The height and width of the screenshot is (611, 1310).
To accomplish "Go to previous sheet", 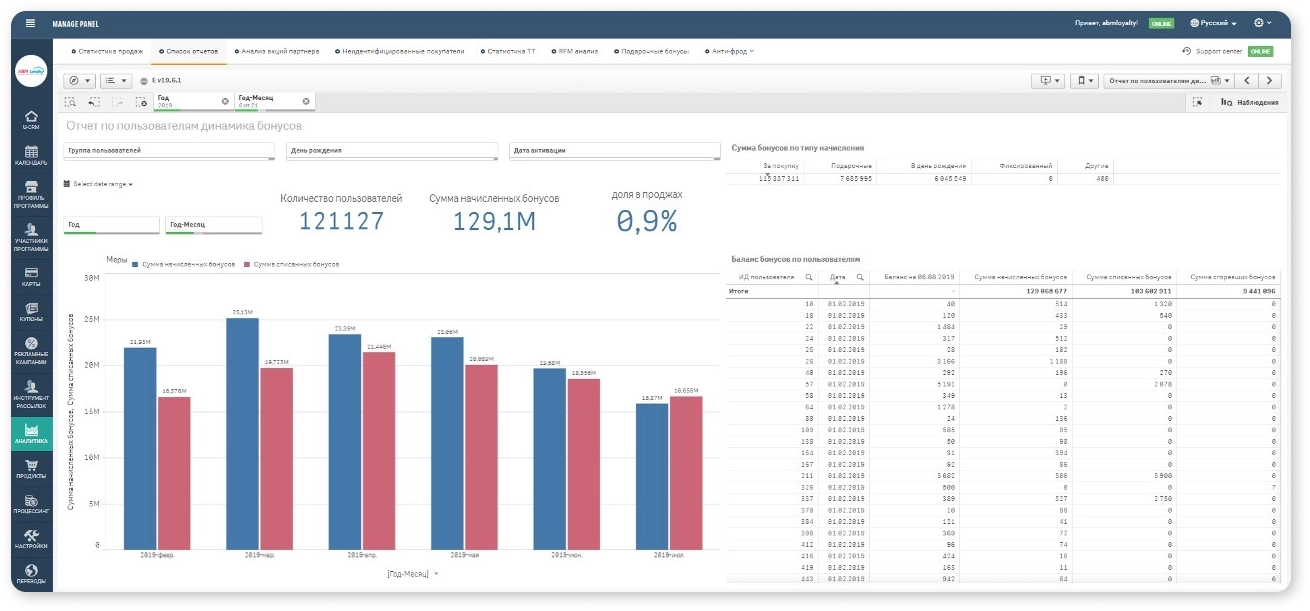I will point(1247,80).
